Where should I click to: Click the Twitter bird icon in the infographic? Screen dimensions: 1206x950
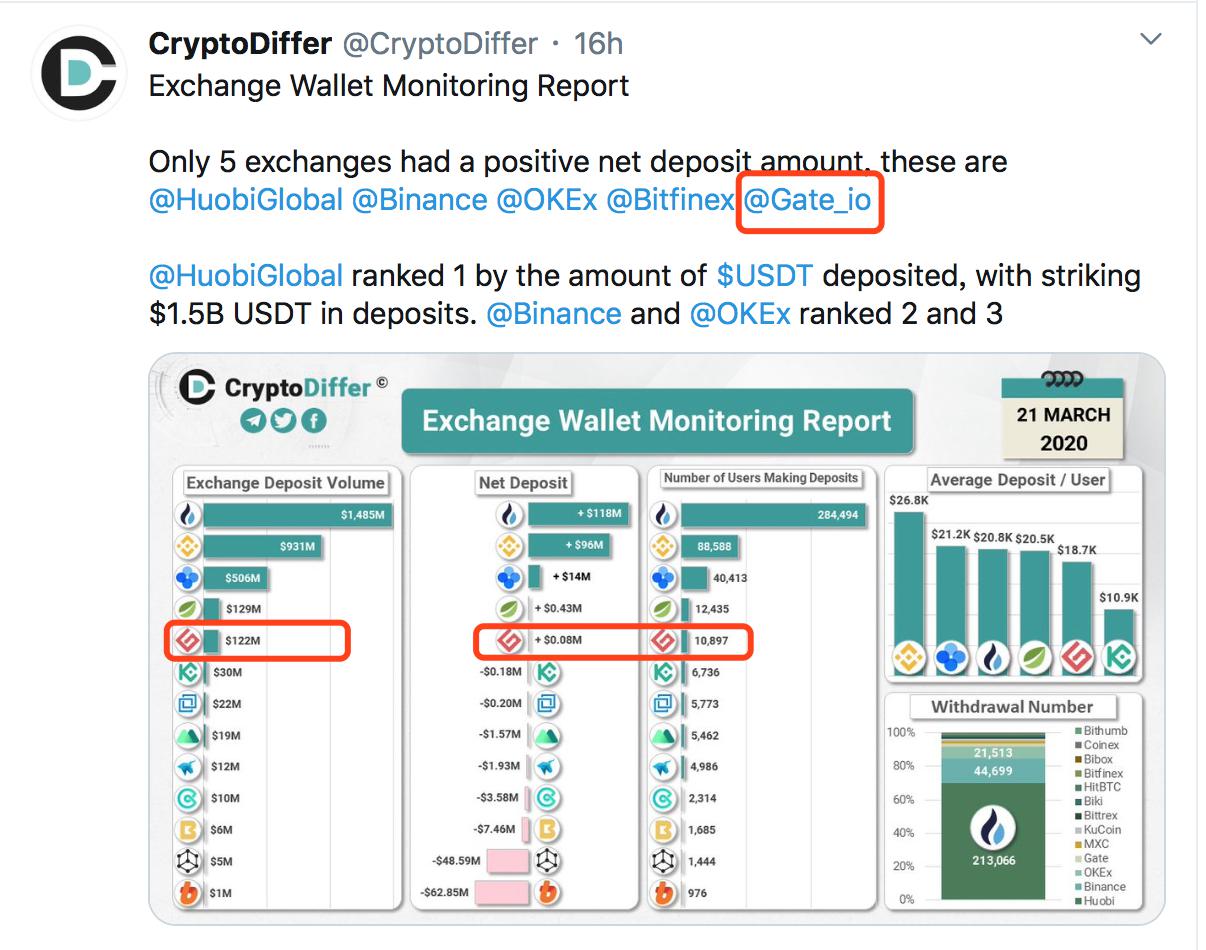(284, 421)
